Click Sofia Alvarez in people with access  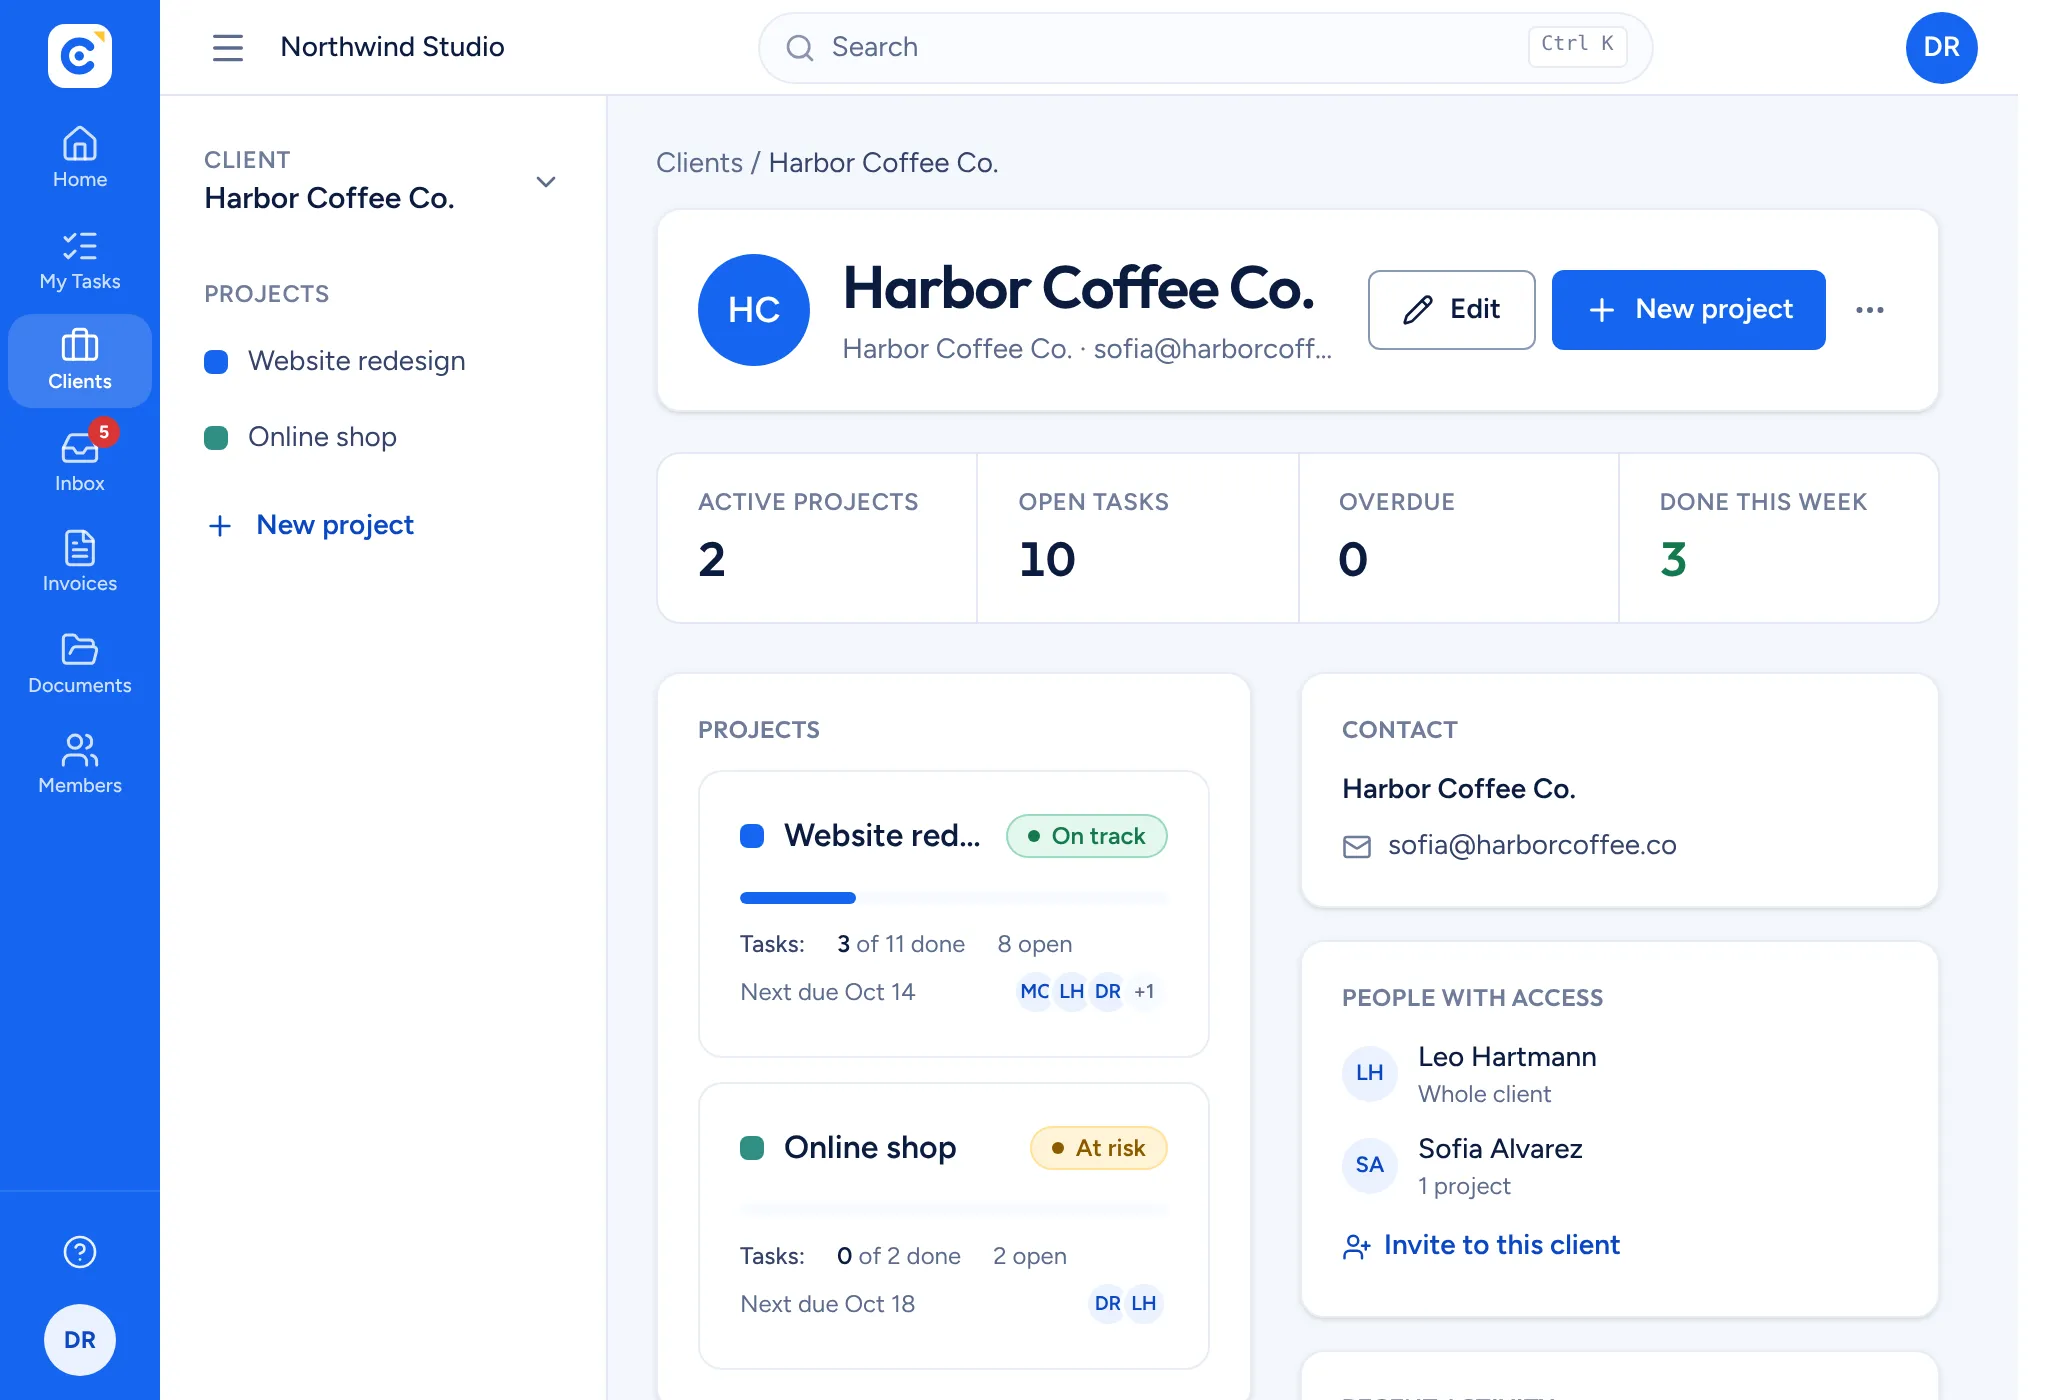point(1500,1149)
